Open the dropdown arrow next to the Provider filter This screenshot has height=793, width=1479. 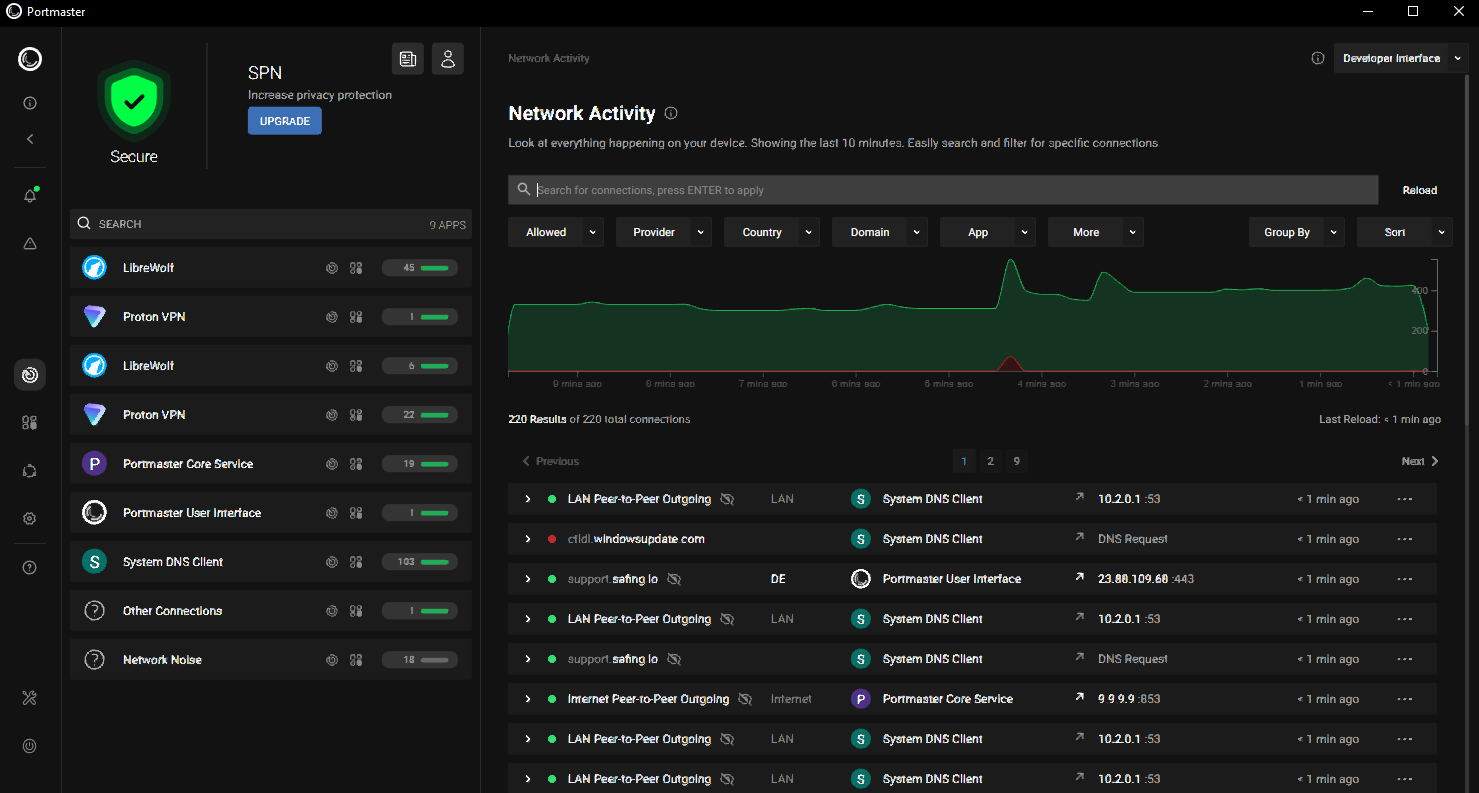pos(701,232)
